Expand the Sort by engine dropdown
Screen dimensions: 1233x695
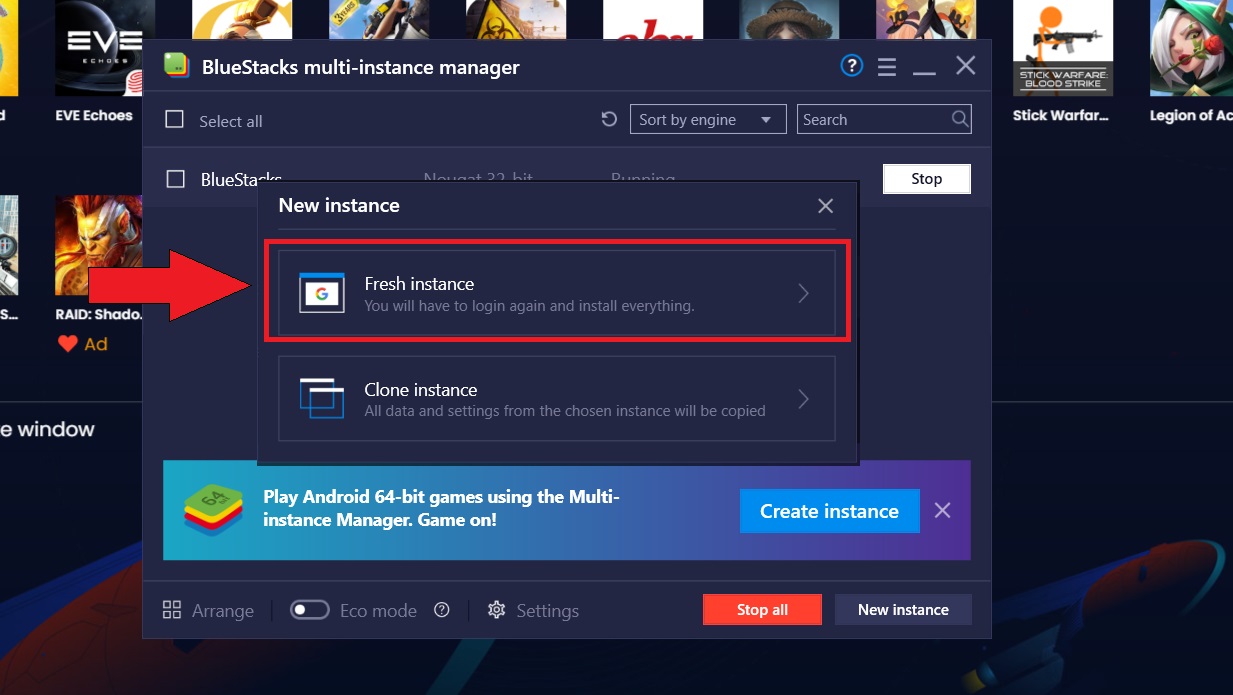pos(708,120)
